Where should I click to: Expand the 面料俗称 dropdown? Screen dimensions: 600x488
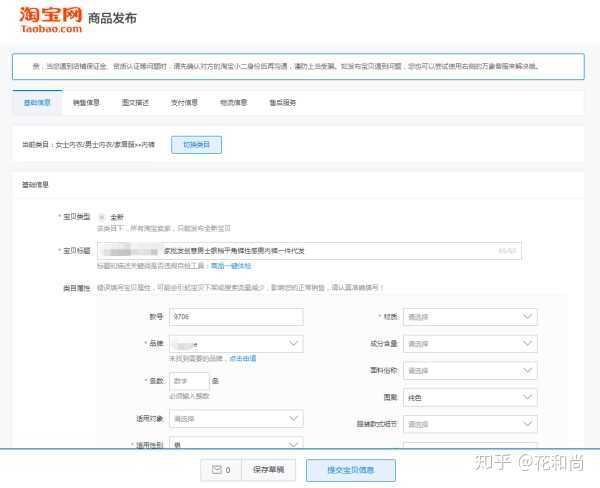(469, 370)
